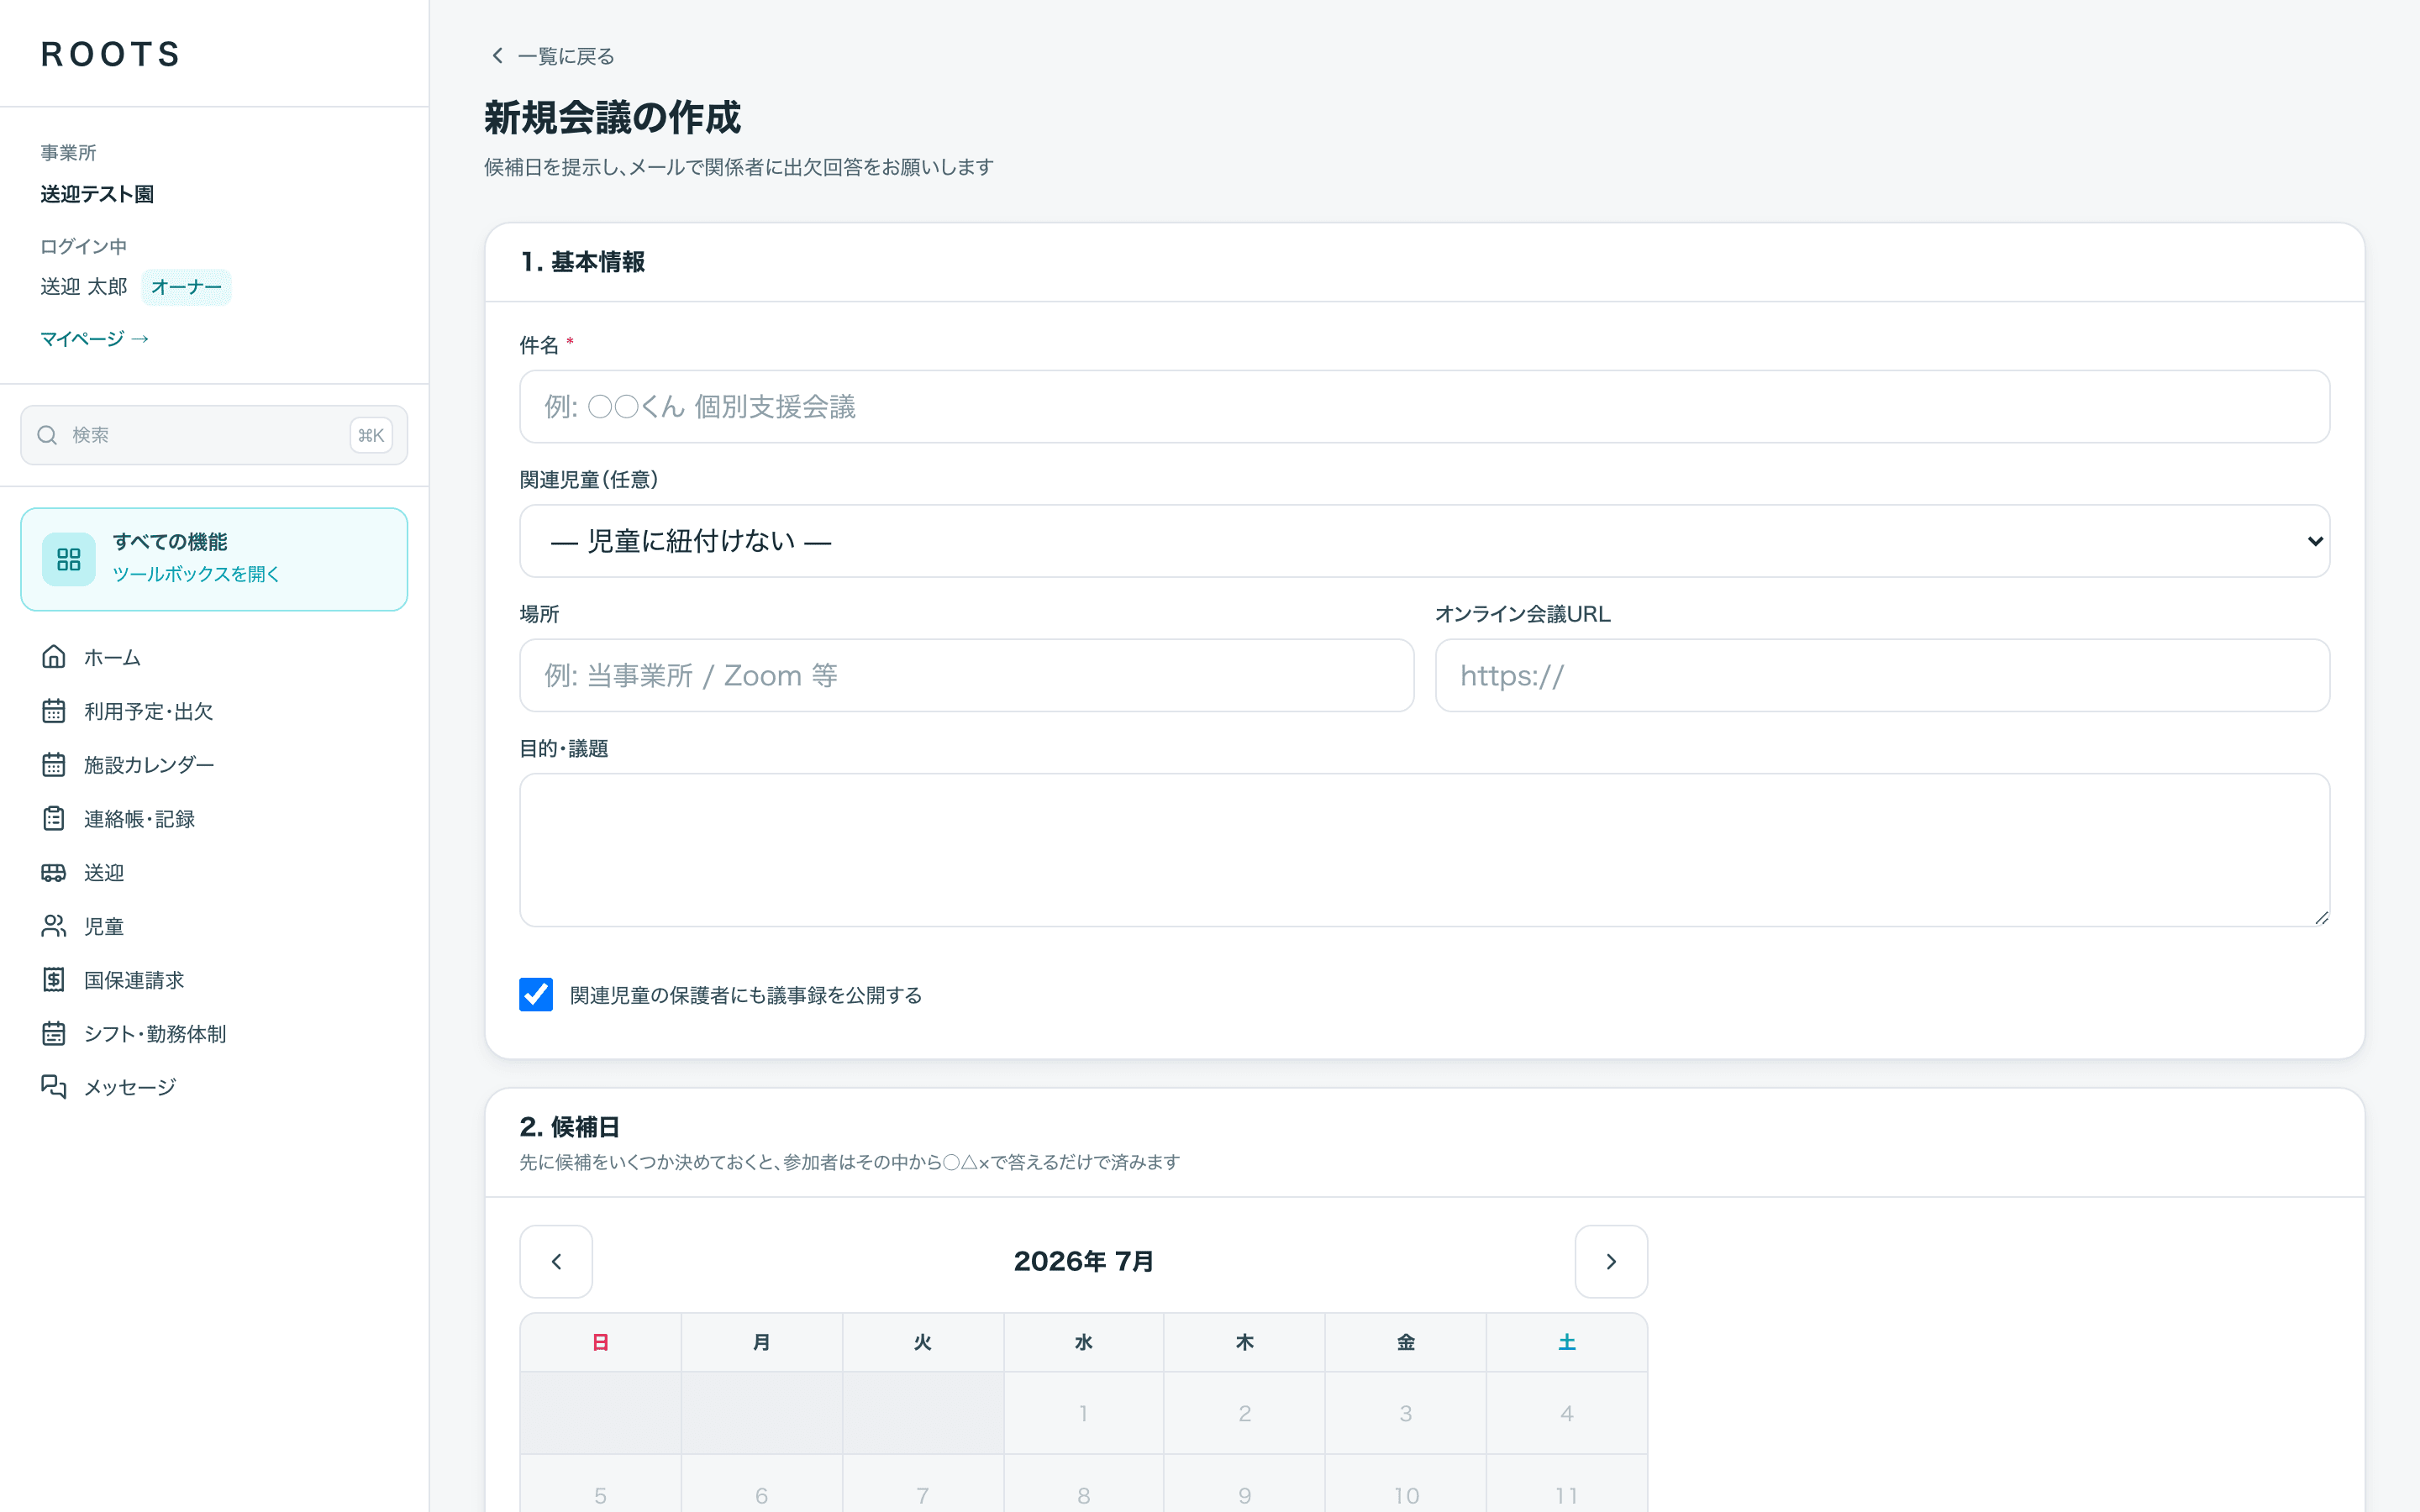Viewport: 2420px width, 1512px height.
Task: Focus the sidebar 検索 field
Action: pyautogui.click(x=214, y=435)
